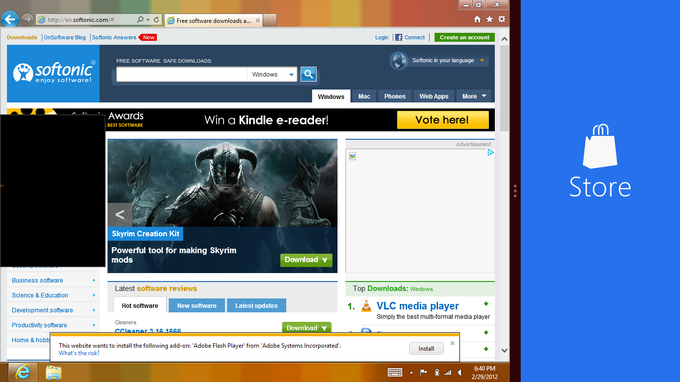
Task: Expand the More platforms menu
Action: (x=474, y=96)
